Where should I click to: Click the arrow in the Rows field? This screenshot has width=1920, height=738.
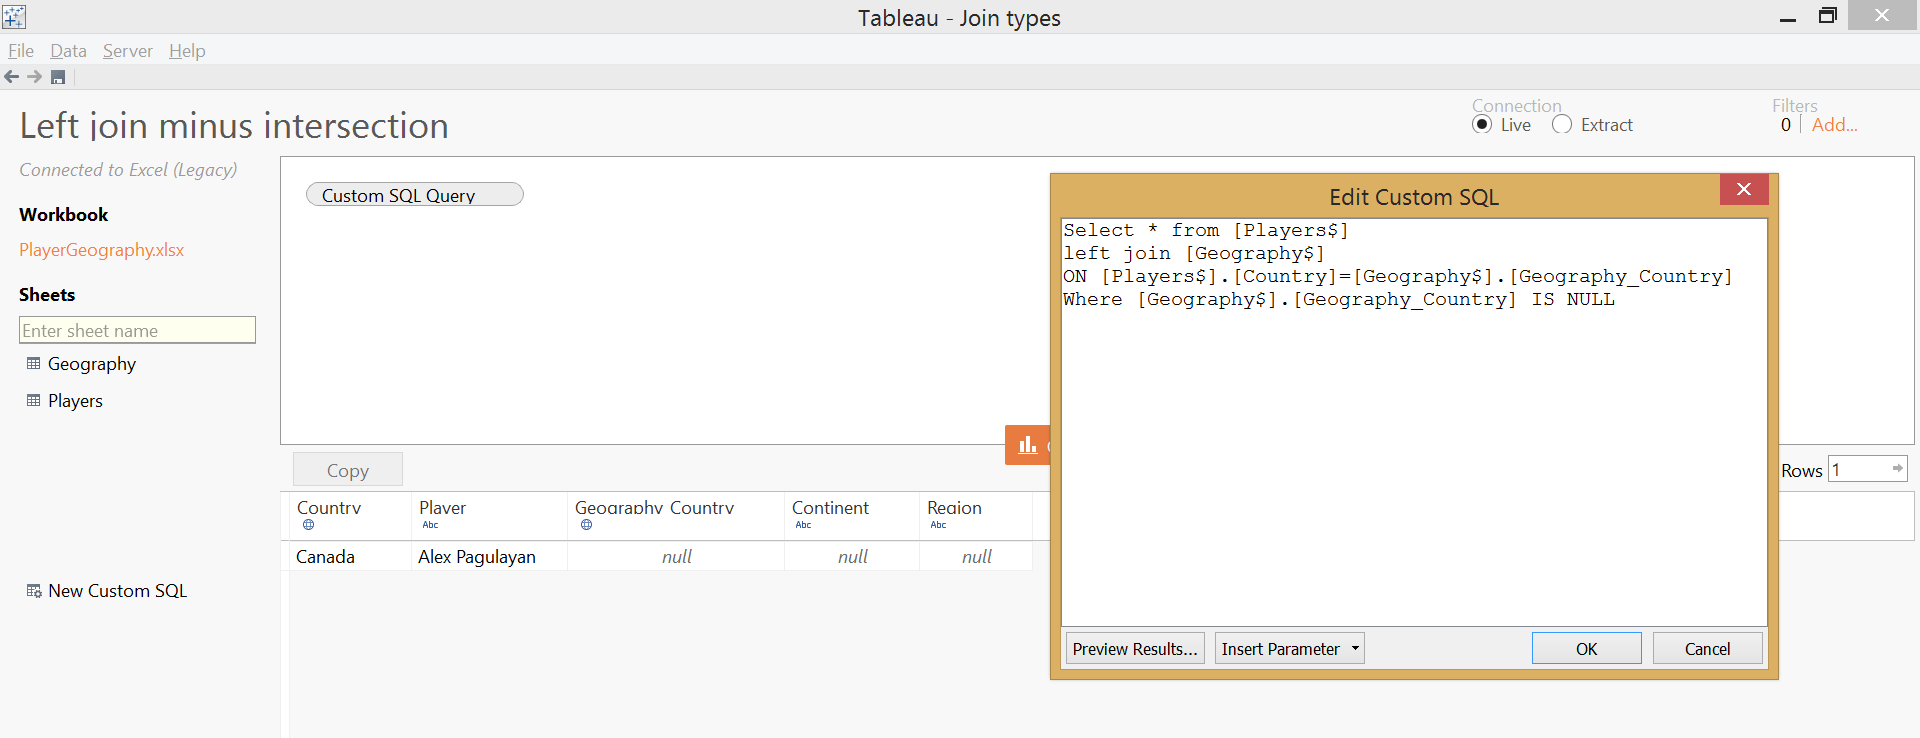[x=1897, y=468]
